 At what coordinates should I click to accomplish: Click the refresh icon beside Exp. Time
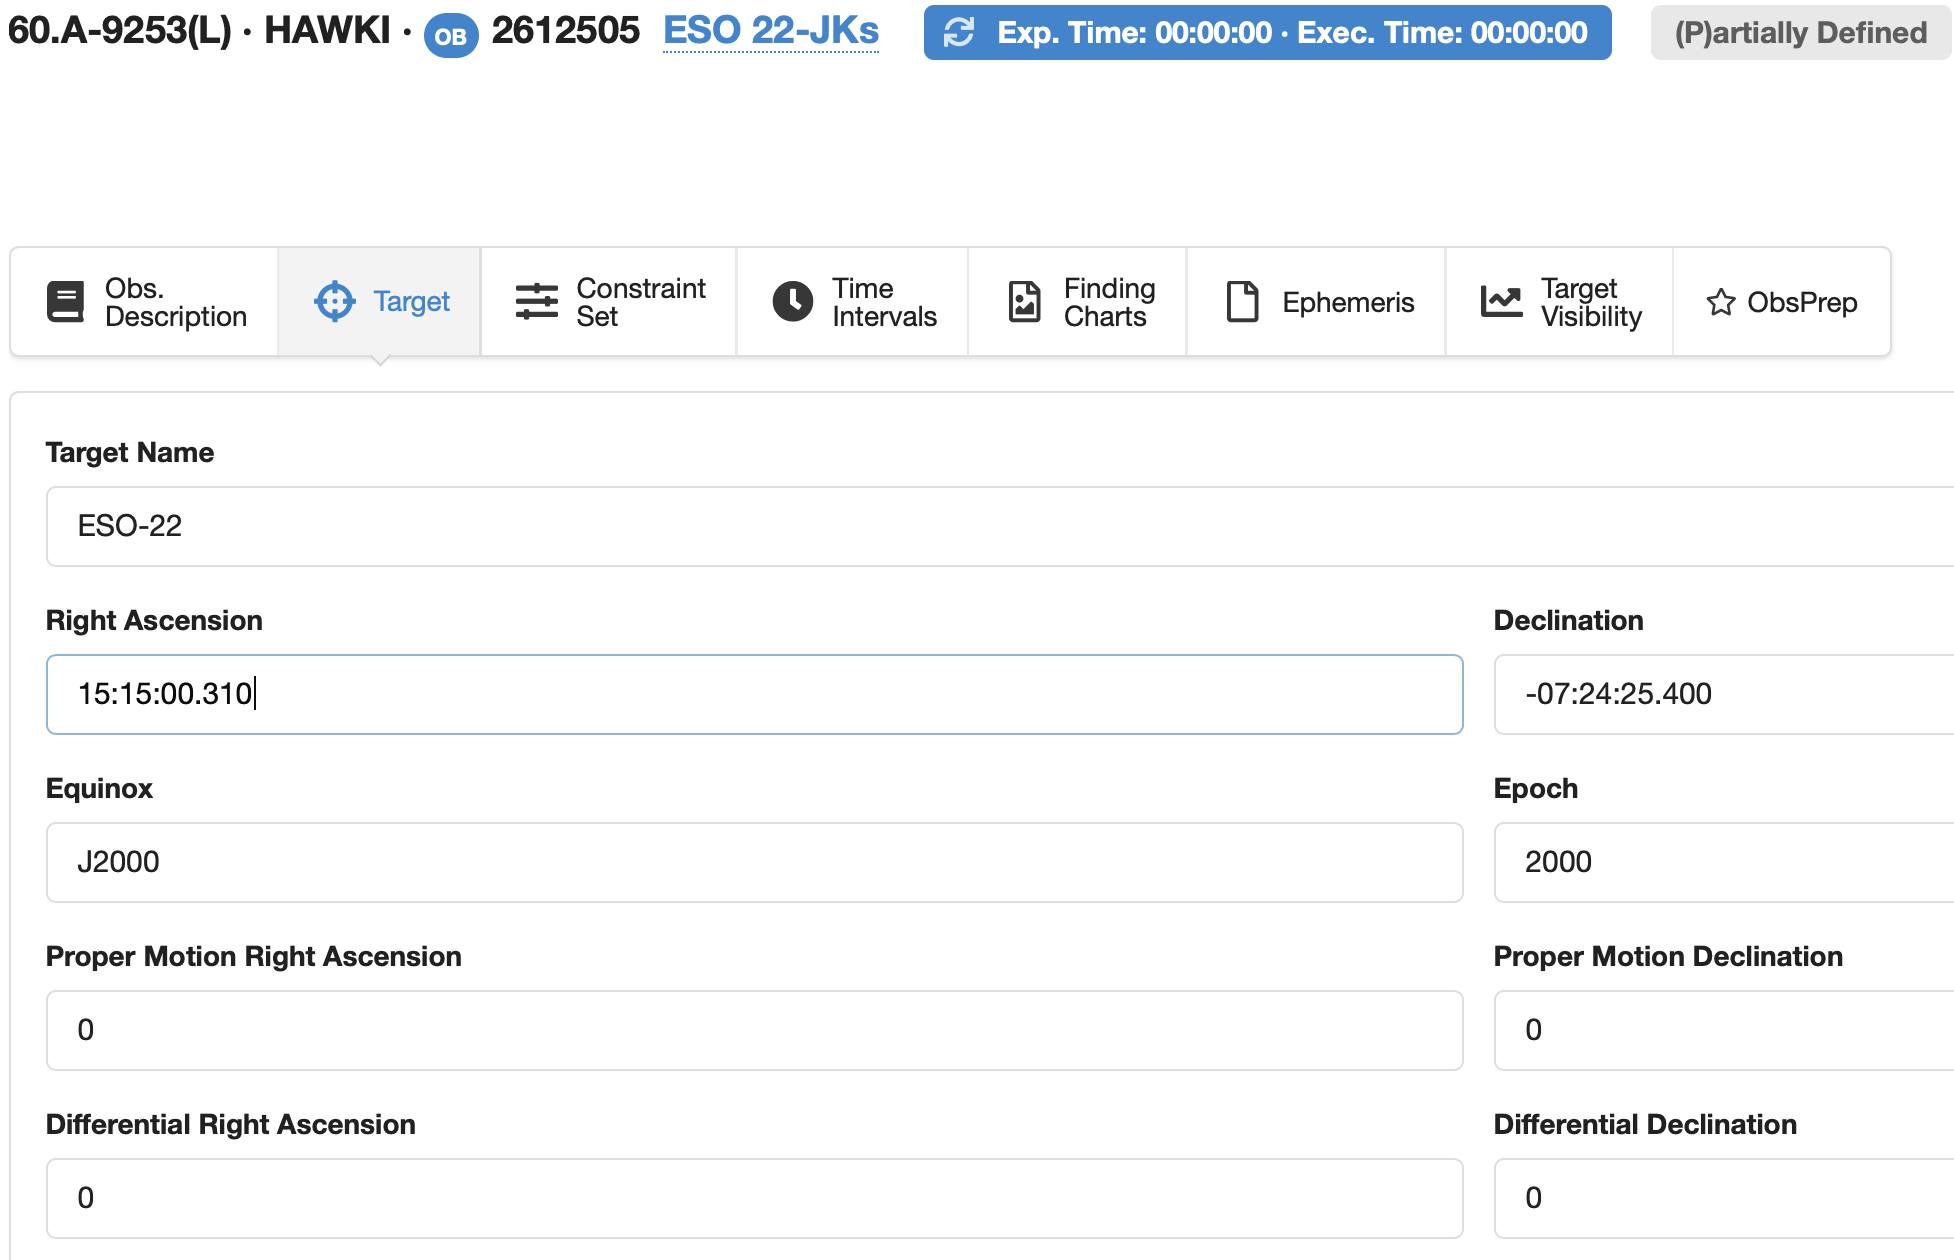(959, 33)
